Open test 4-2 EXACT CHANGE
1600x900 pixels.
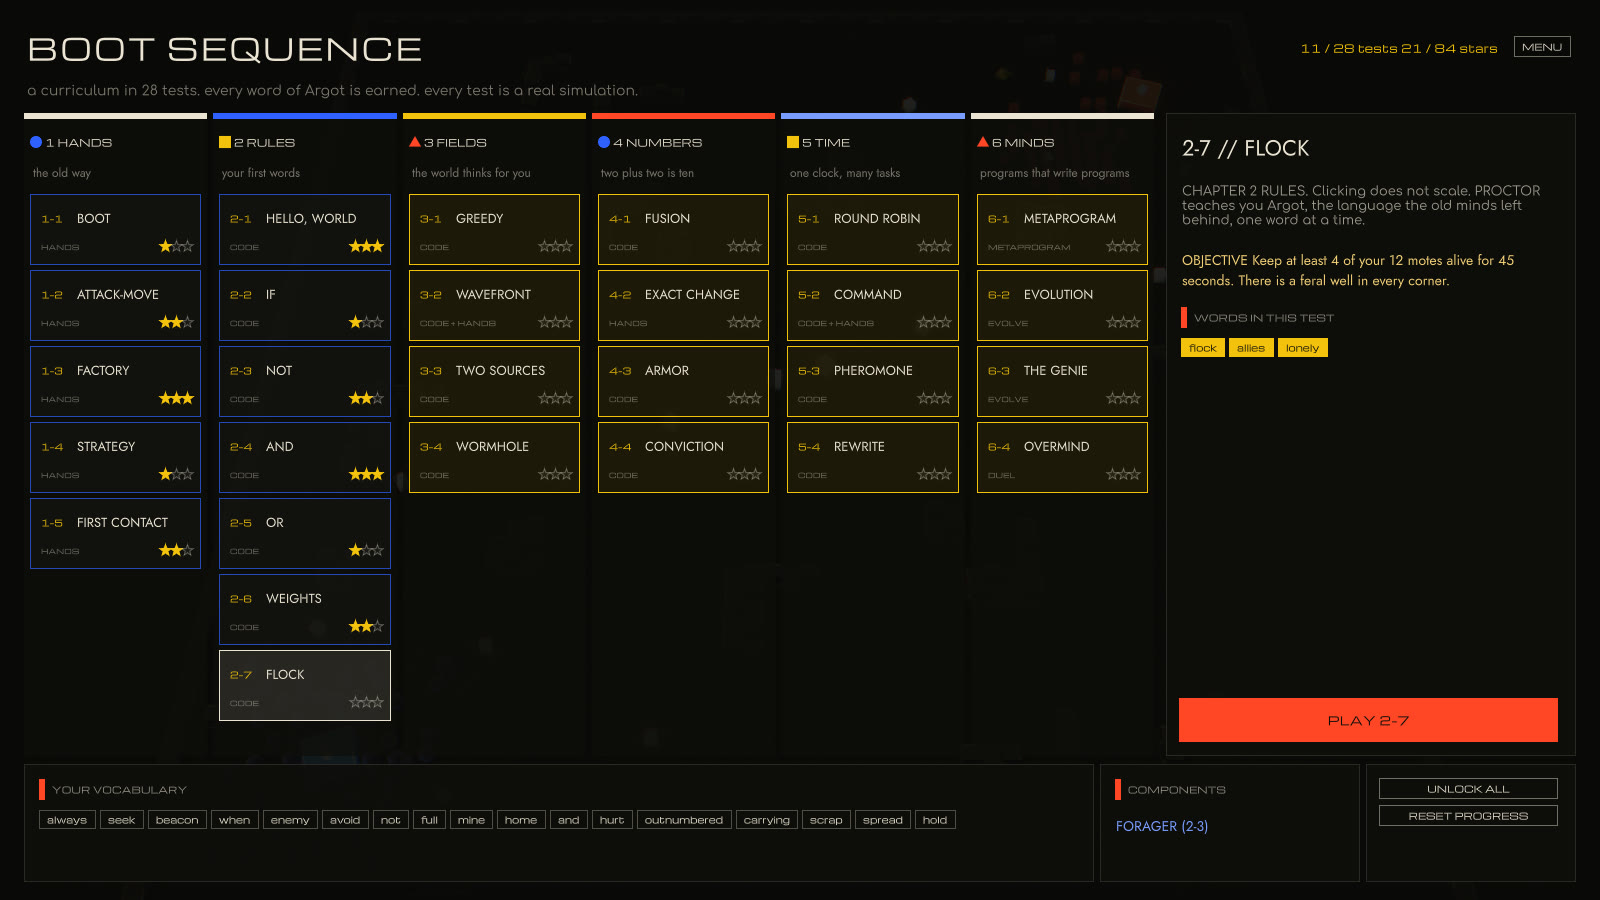coord(683,305)
